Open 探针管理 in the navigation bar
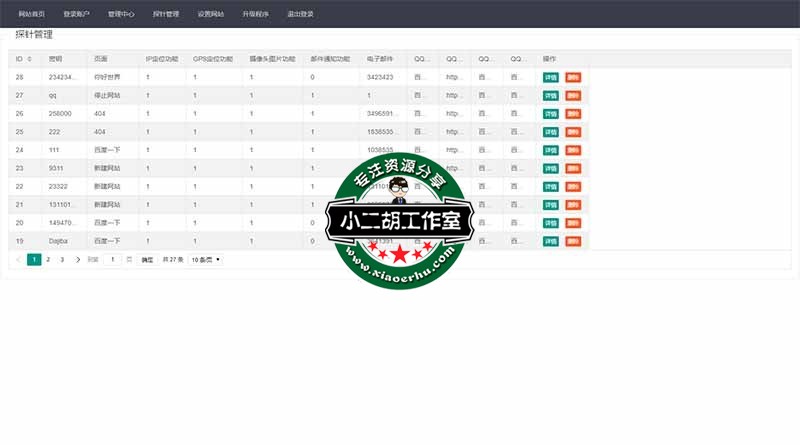Screen dimensions: 800x445 pyautogui.click(x=166, y=15)
